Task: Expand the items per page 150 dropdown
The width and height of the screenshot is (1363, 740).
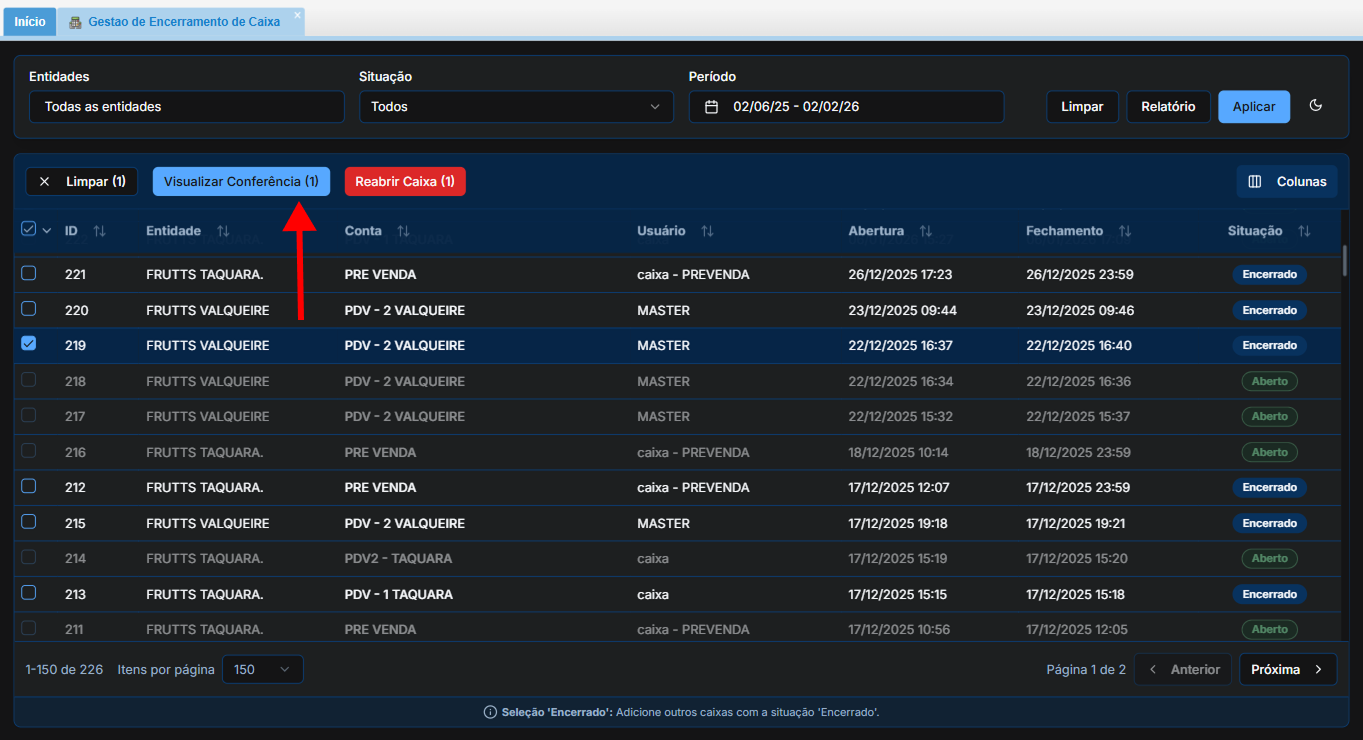Action: (x=262, y=670)
